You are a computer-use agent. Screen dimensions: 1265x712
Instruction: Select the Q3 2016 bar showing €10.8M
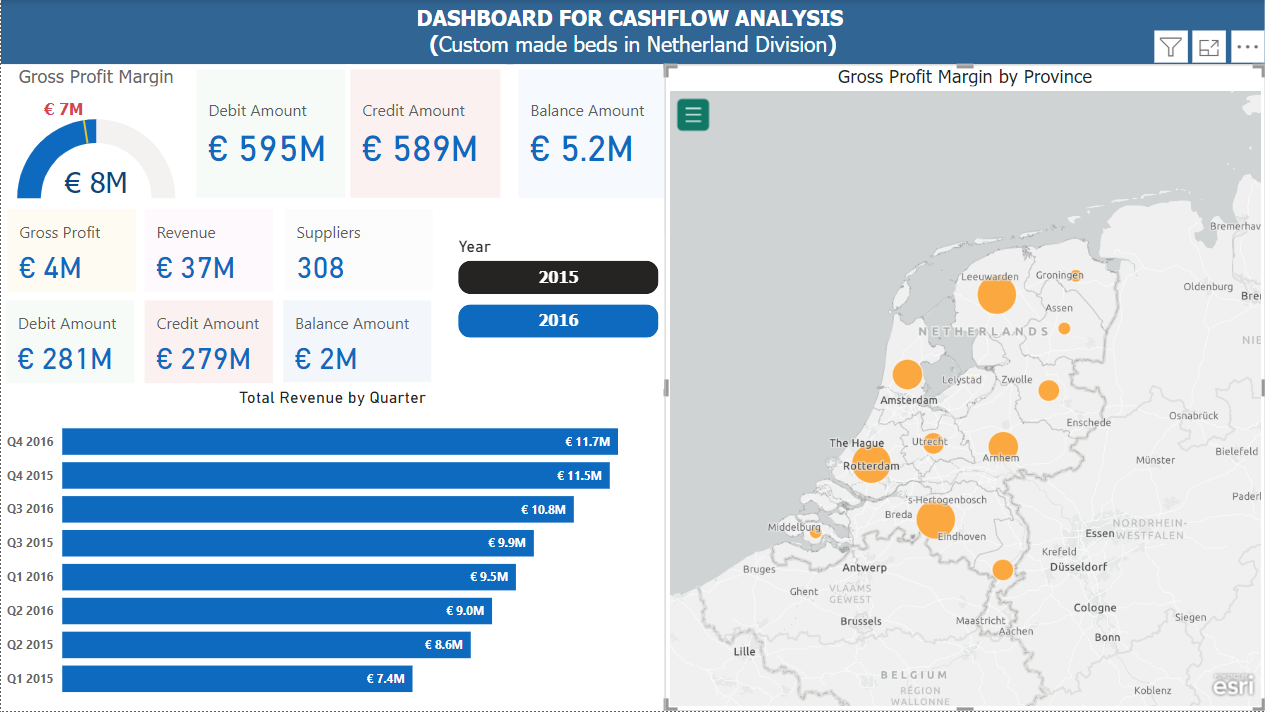tap(317, 509)
